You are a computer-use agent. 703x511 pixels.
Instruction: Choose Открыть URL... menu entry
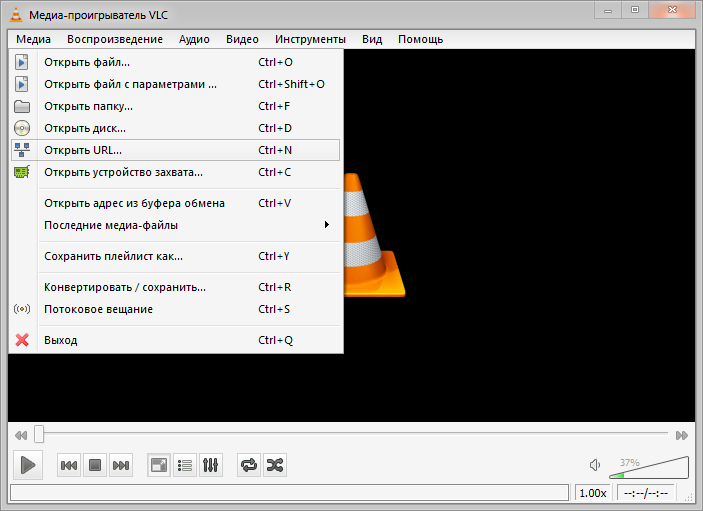[176, 150]
